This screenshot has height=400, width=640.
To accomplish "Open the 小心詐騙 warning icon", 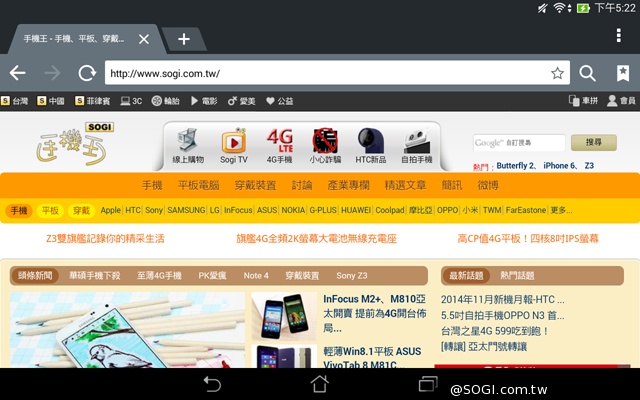I will point(325,146).
